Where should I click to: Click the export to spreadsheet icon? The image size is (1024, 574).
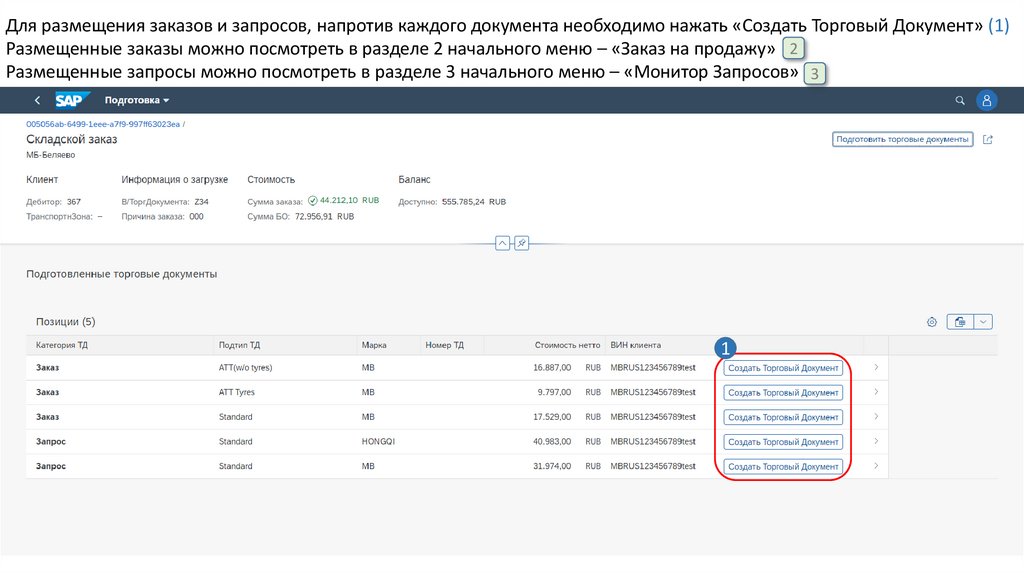point(960,322)
